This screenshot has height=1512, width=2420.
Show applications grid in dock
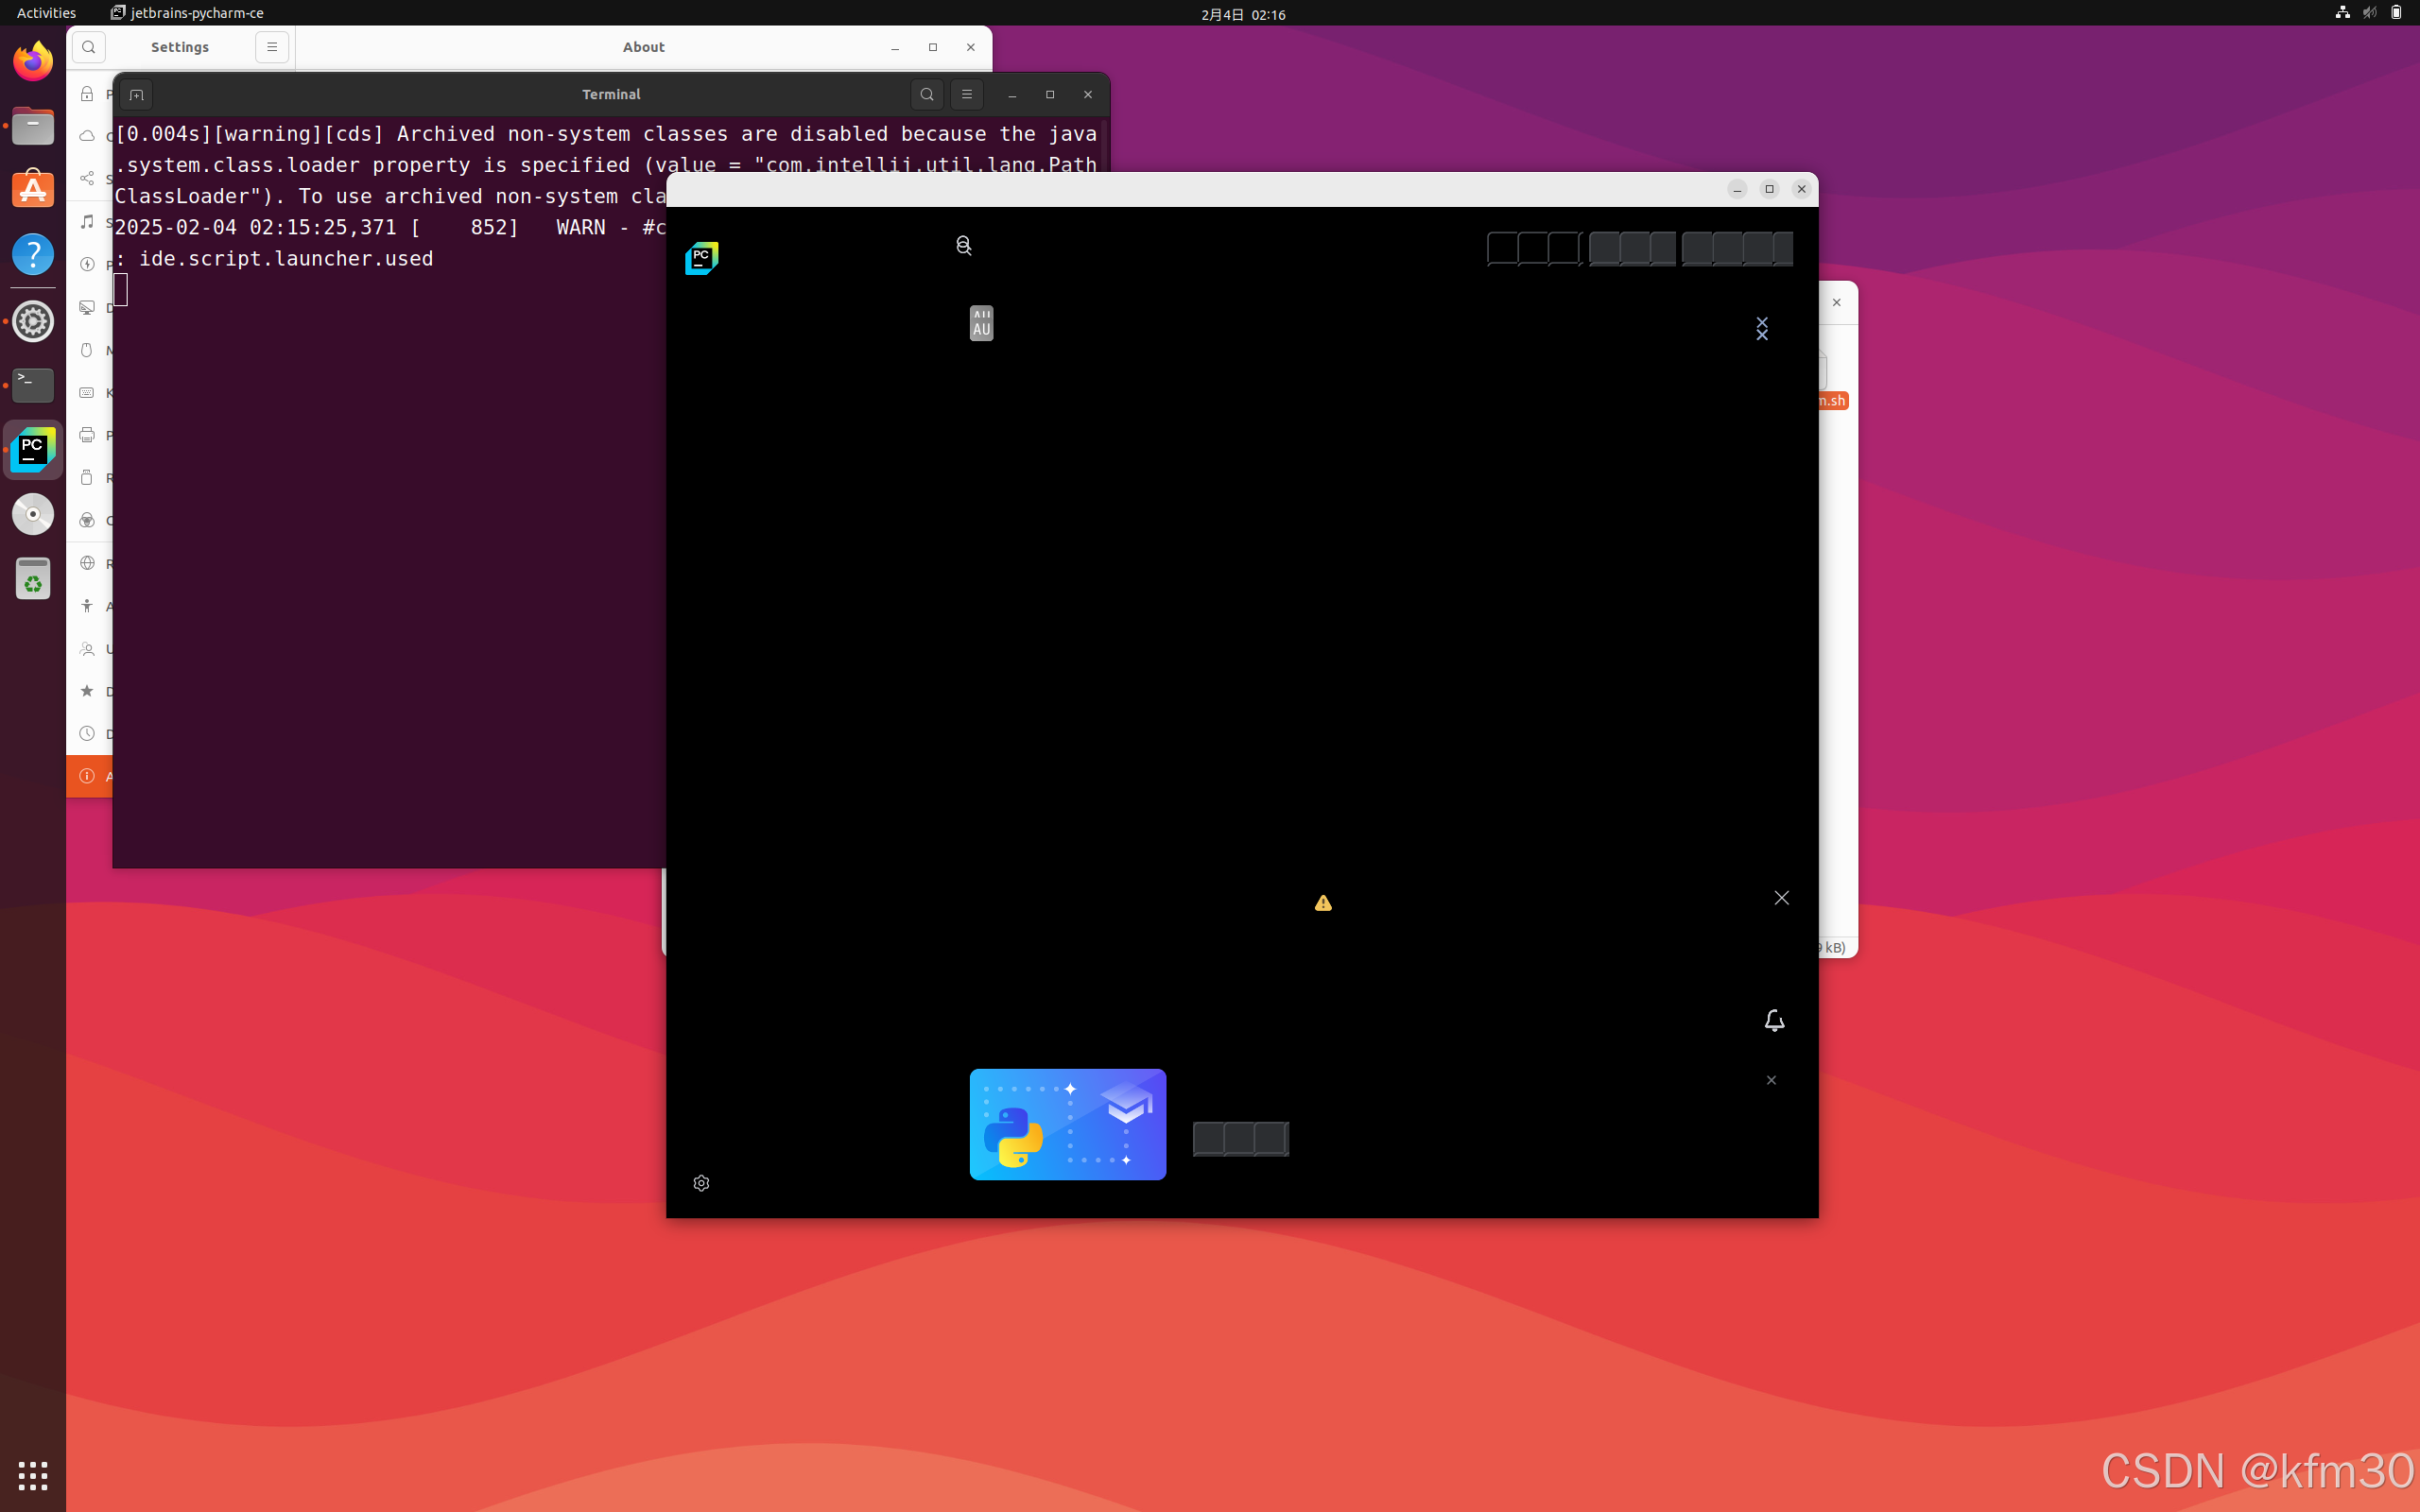[x=33, y=1475]
